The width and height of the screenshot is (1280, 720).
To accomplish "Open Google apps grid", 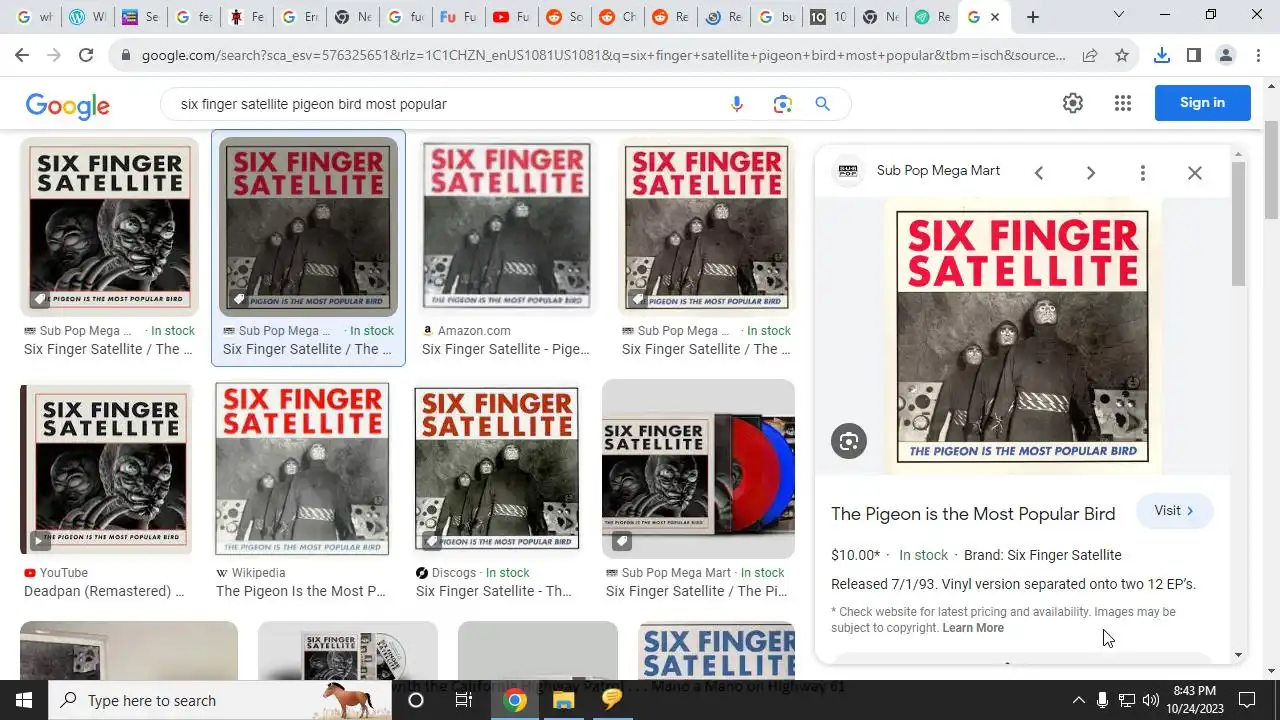I will pos(1123,103).
